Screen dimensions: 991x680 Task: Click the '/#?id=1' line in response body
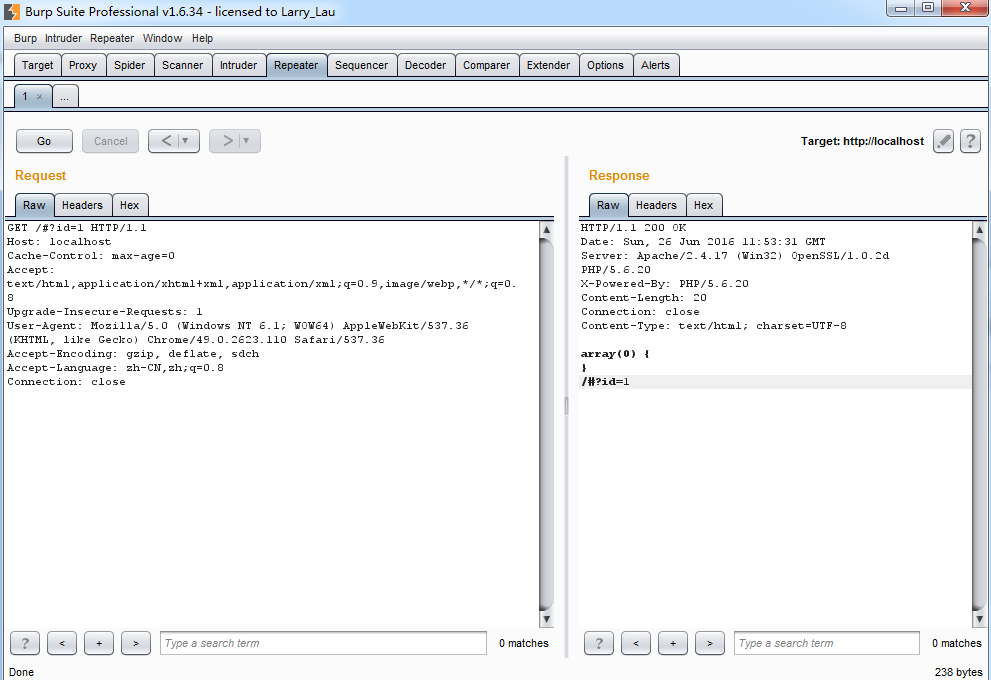(605, 382)
